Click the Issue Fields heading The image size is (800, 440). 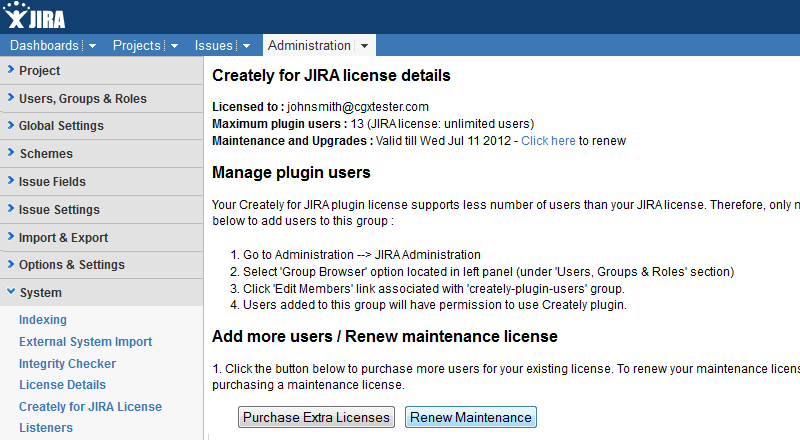coord(52,182)
